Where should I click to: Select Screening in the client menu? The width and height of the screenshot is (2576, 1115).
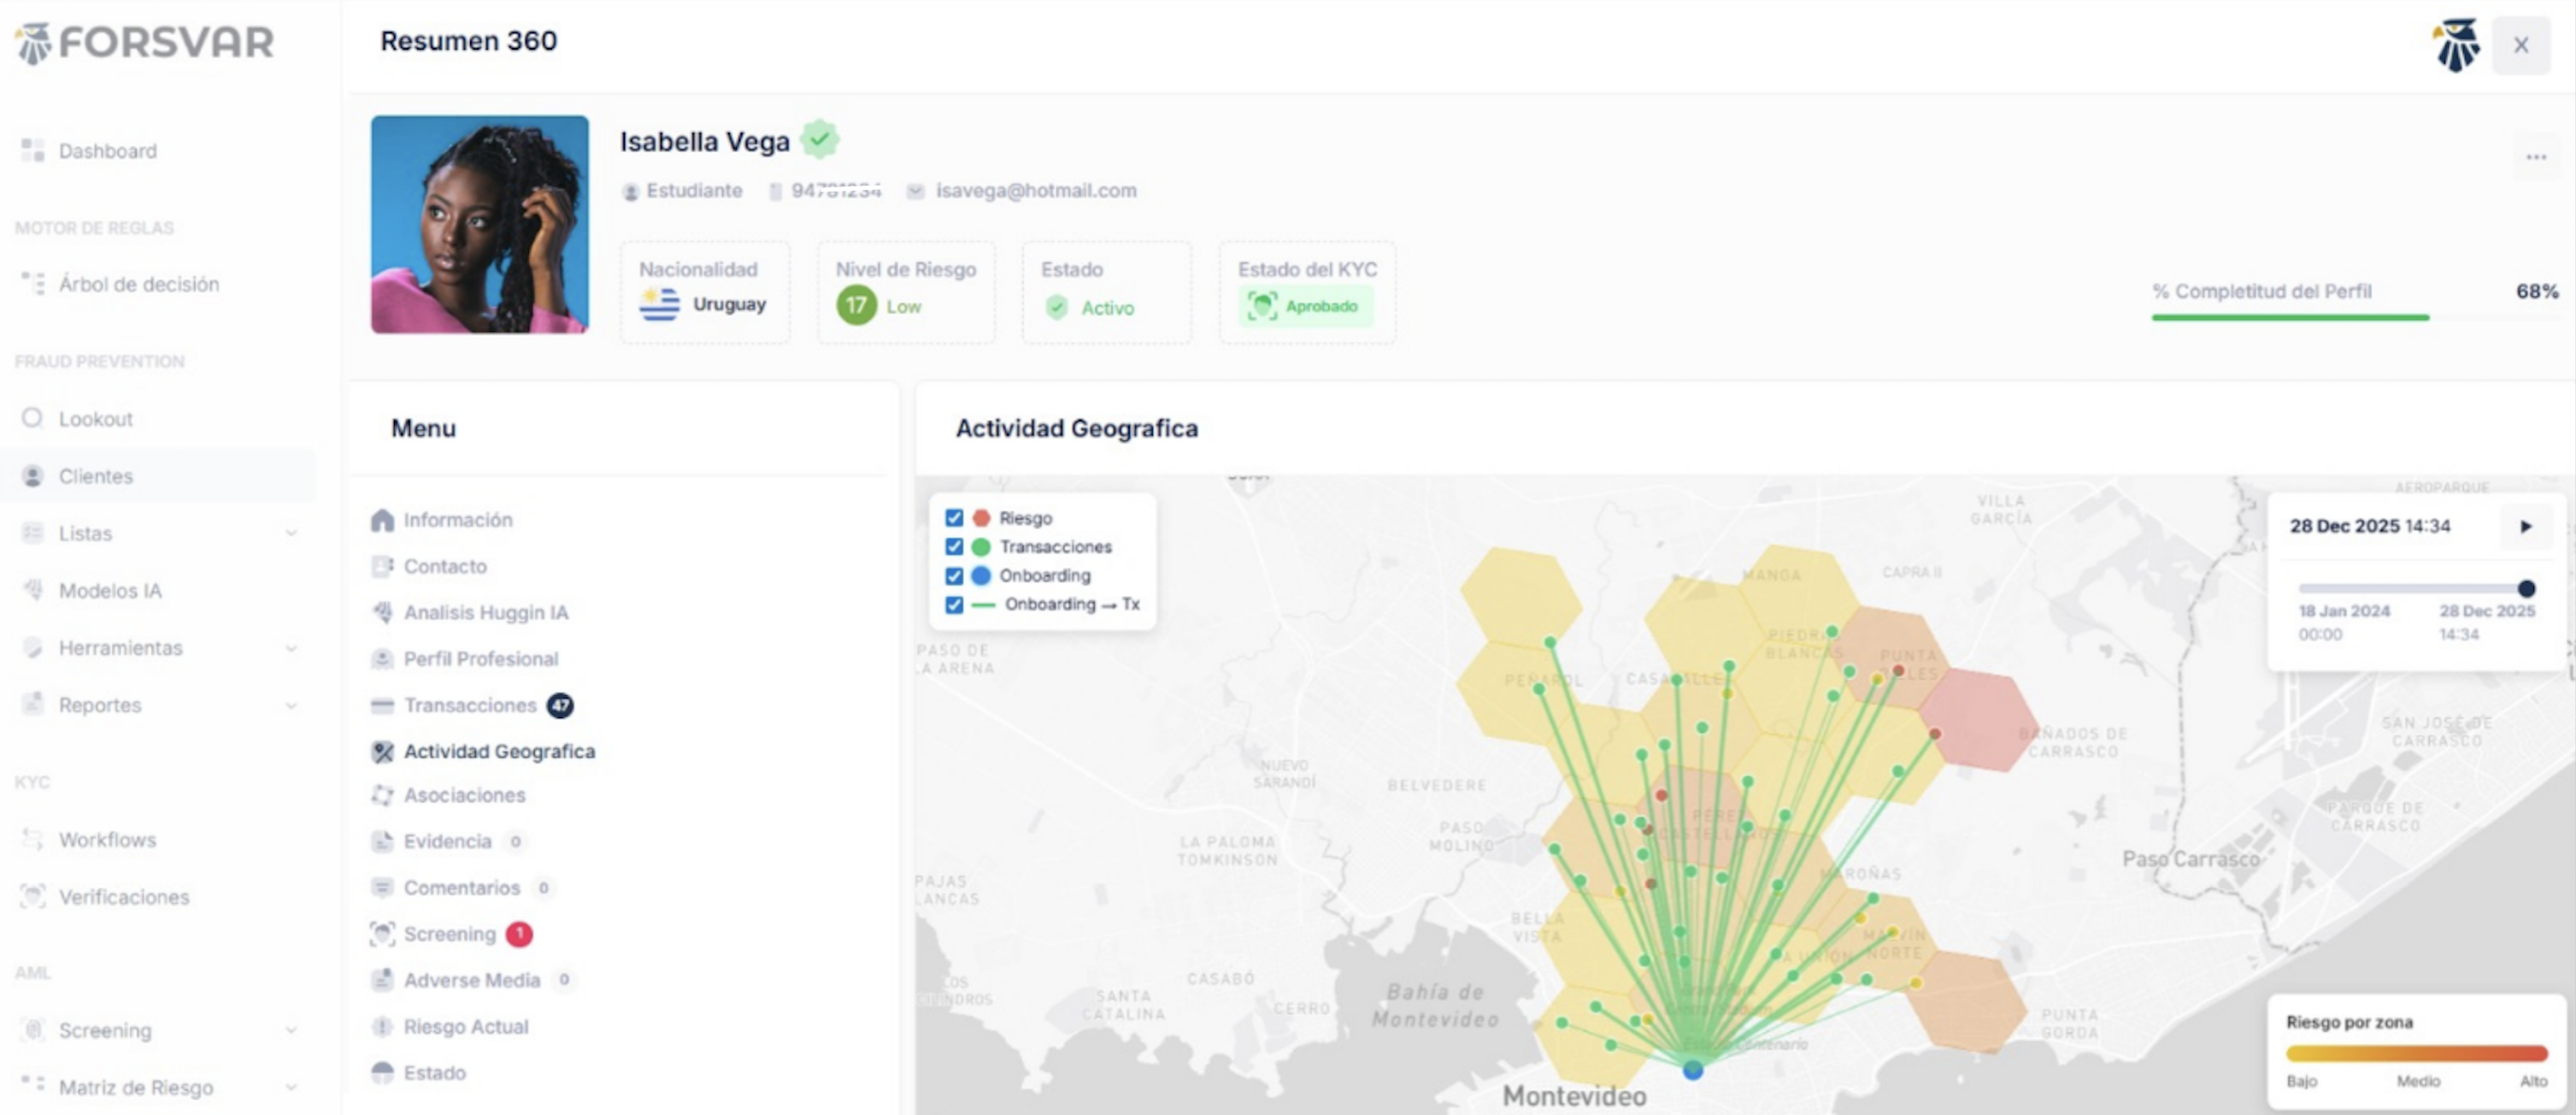pyautogui.click(x=449, y=934)
